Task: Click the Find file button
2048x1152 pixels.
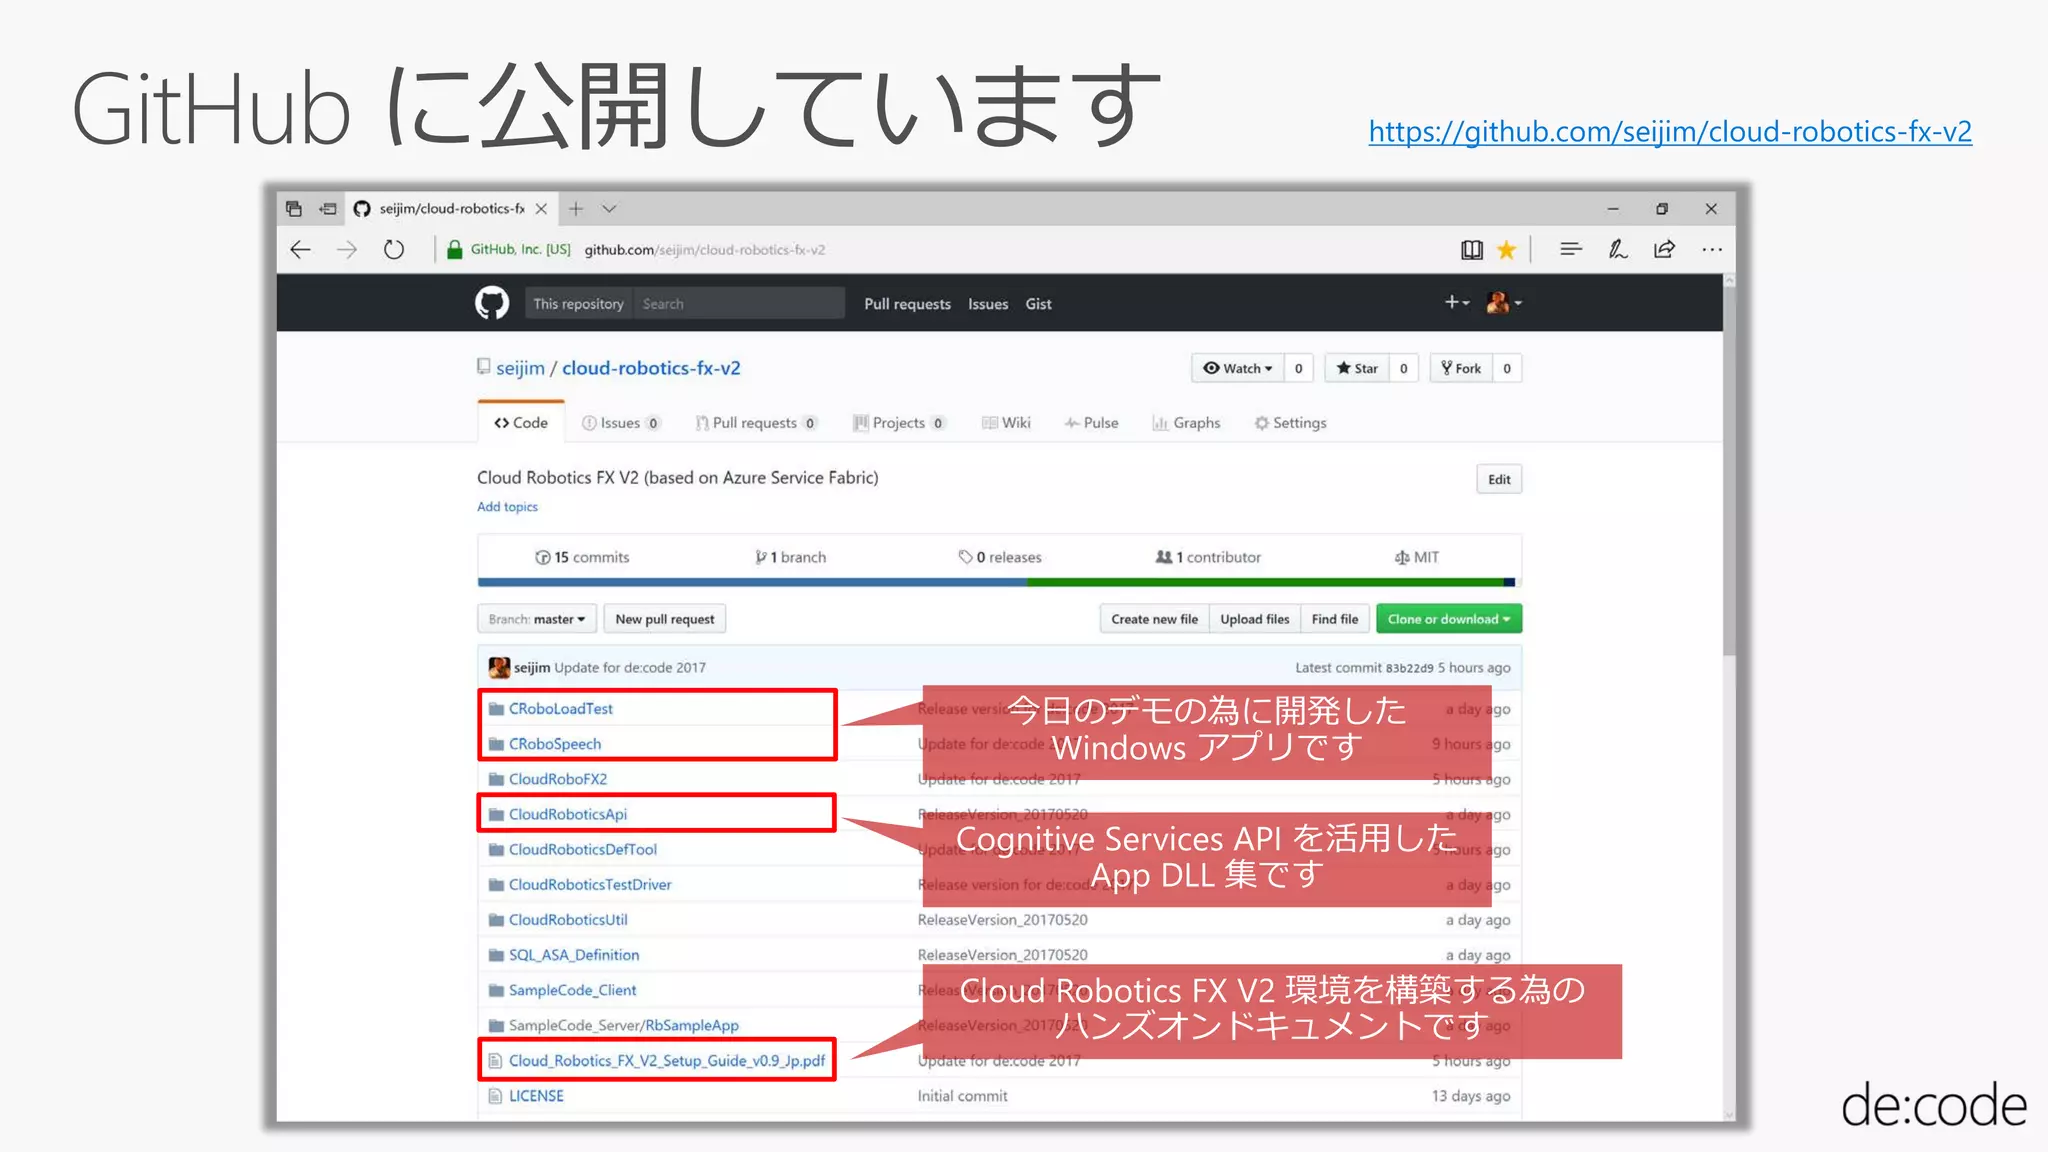Action: (1335, 619)
